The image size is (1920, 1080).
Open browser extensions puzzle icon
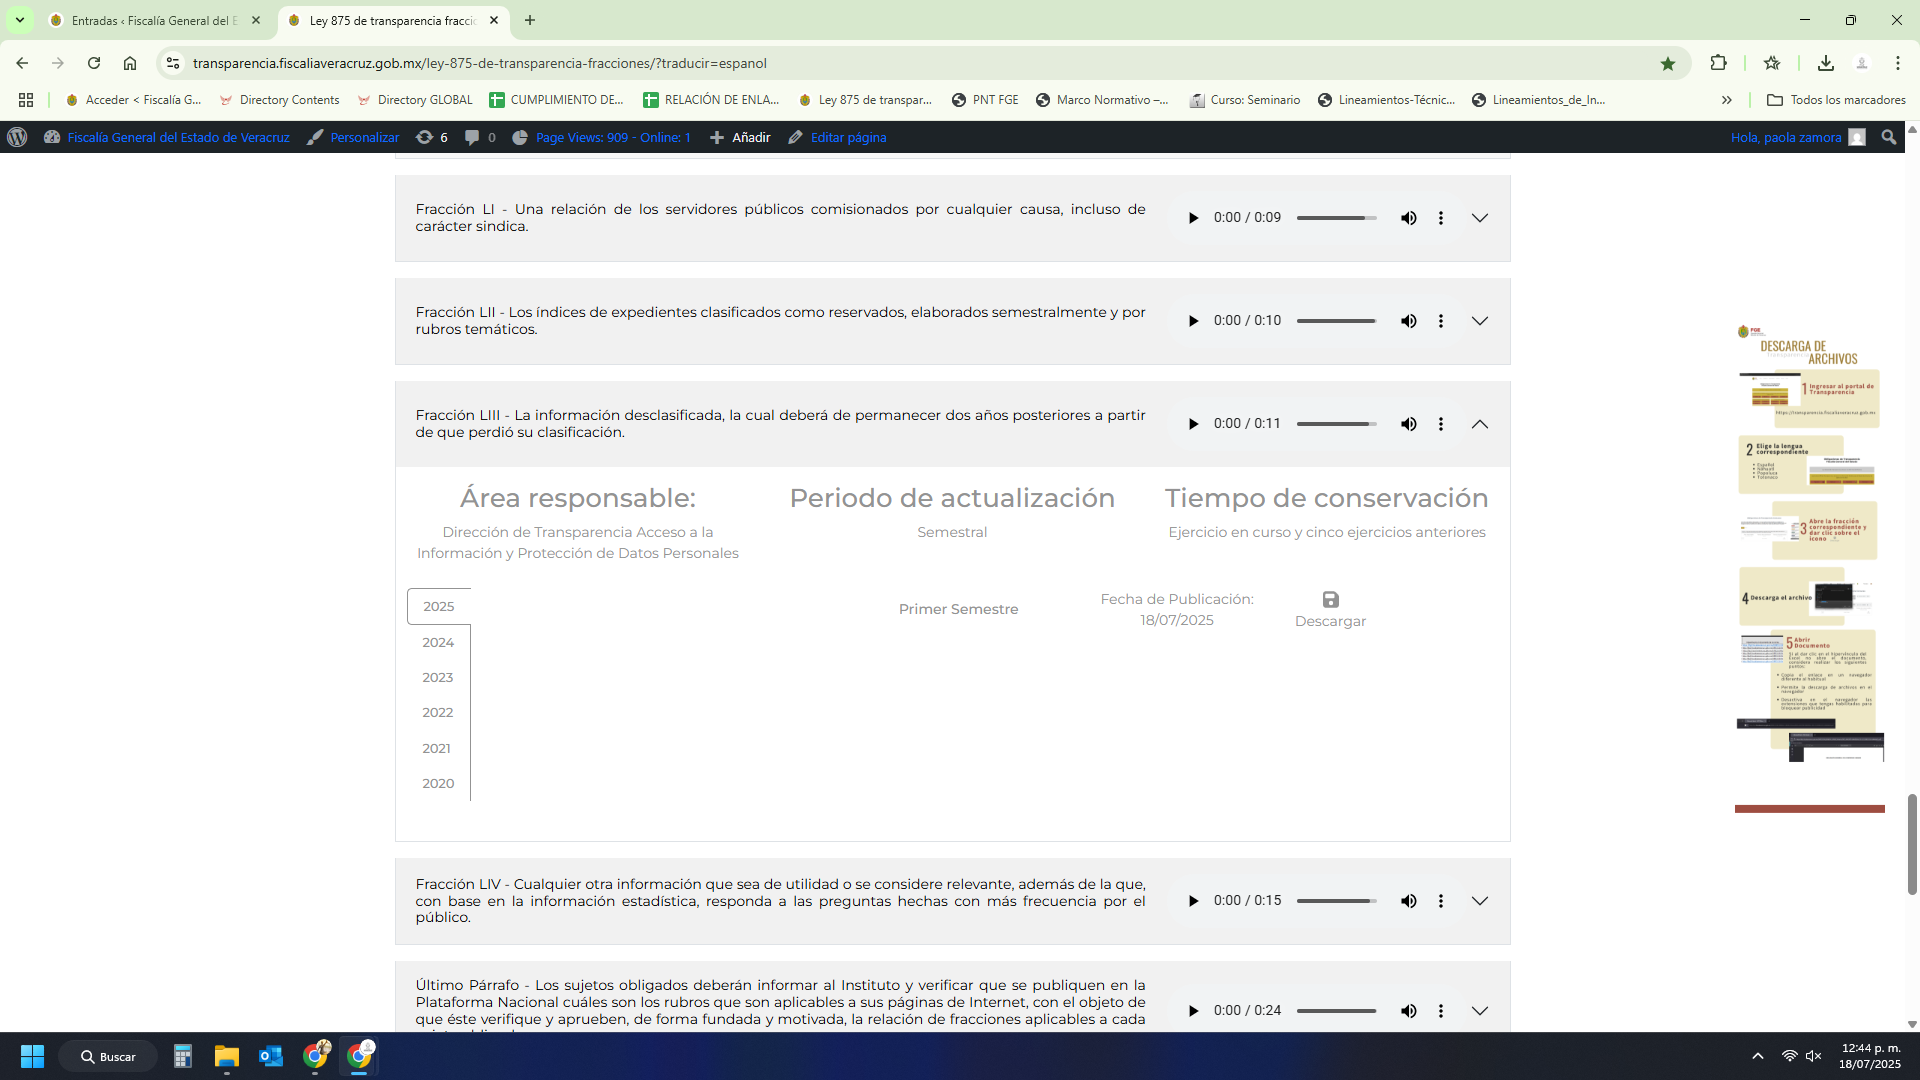[1718, 63]
